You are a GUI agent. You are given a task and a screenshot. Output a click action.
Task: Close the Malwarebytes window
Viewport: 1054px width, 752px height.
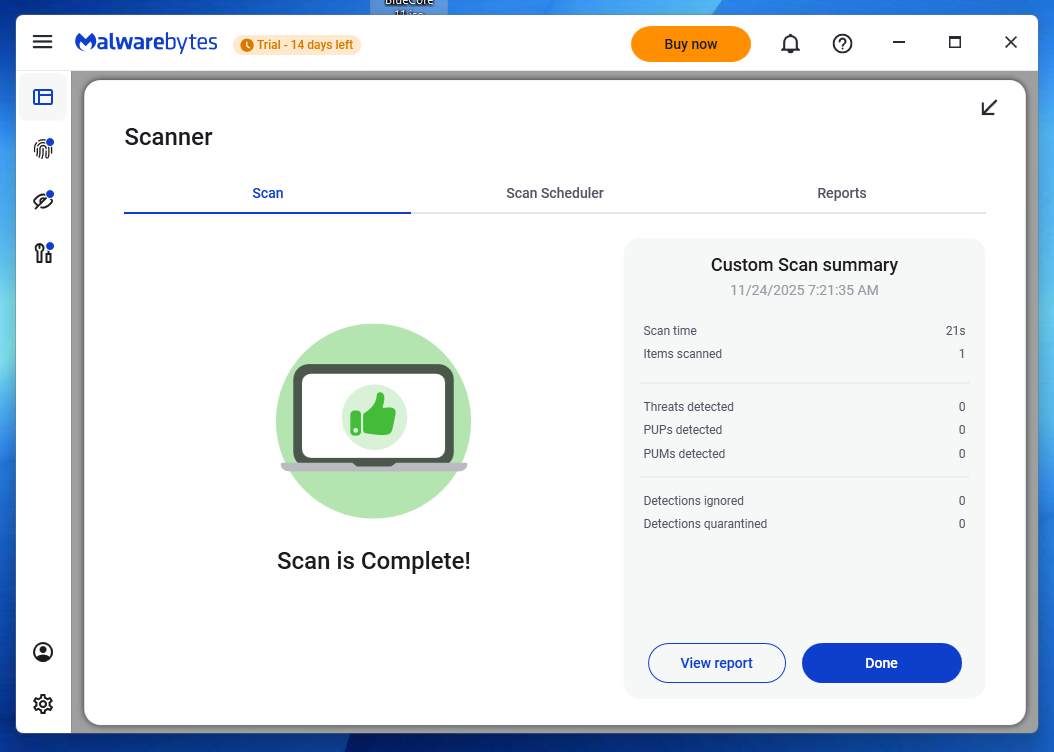[x=1010, y=42]
